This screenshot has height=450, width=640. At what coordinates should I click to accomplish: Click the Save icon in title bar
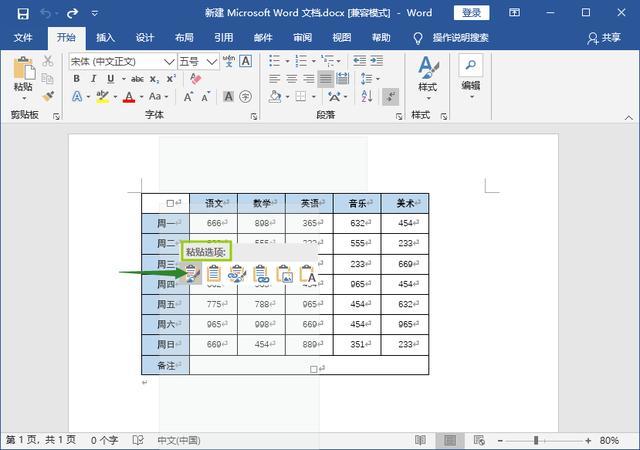(23, 13)
